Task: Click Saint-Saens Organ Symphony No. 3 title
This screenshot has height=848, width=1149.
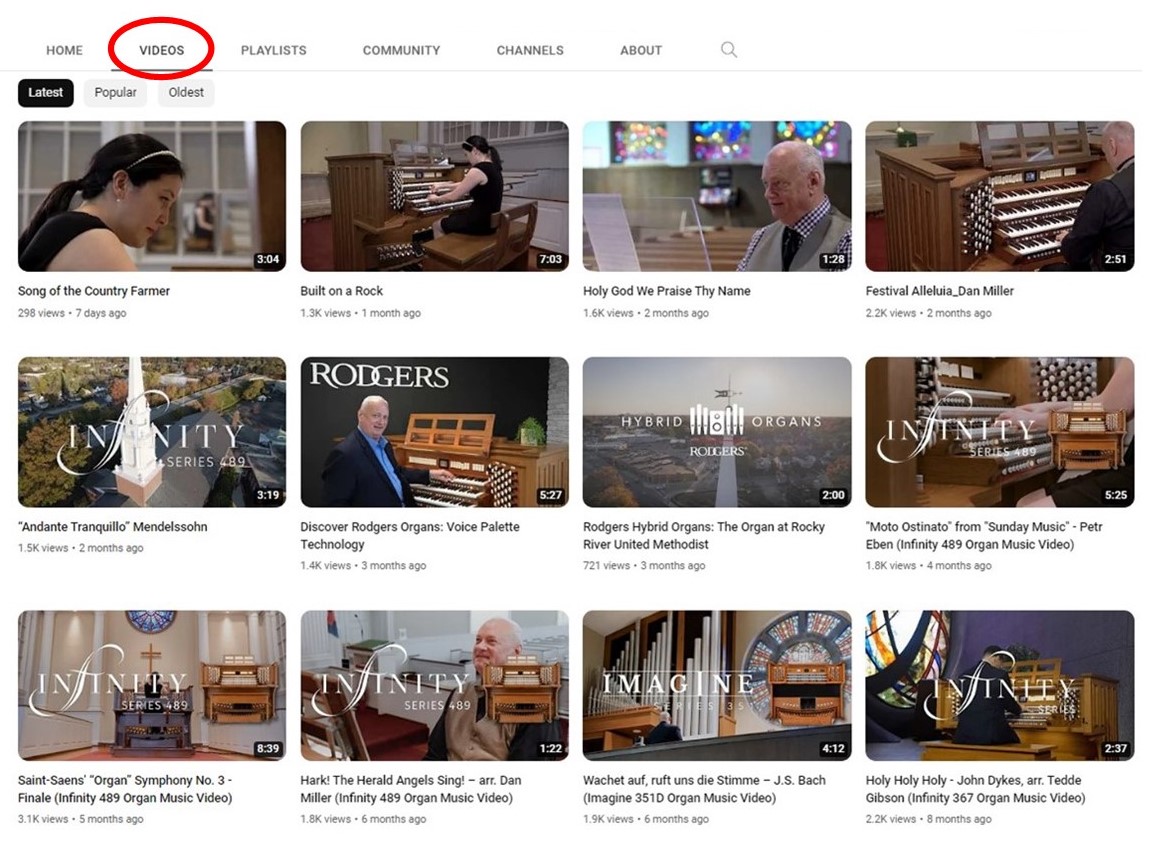Action: (125, 789)
